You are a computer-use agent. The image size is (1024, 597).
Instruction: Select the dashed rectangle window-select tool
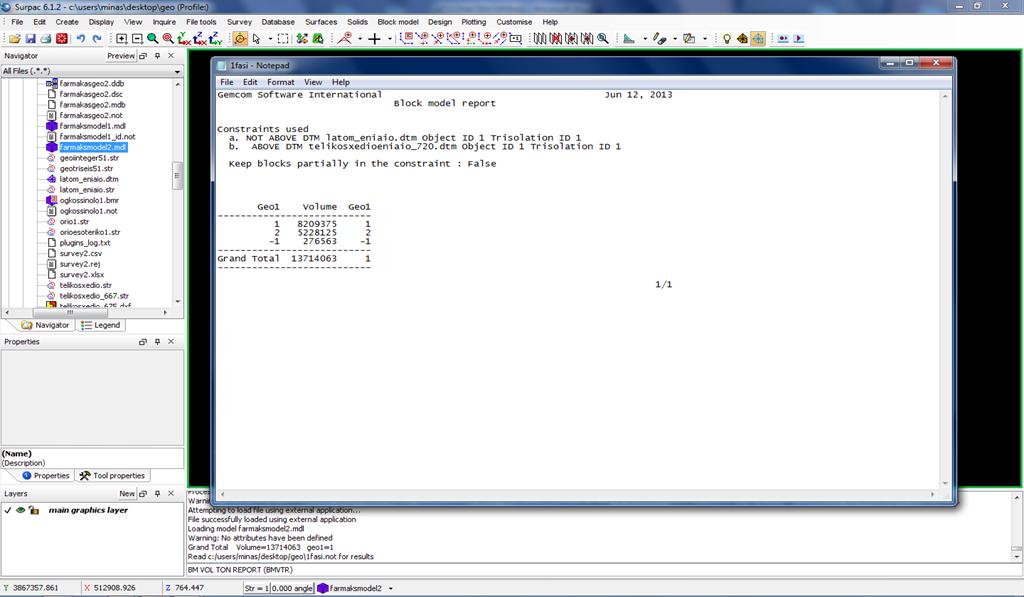click(x=283, y=39)
